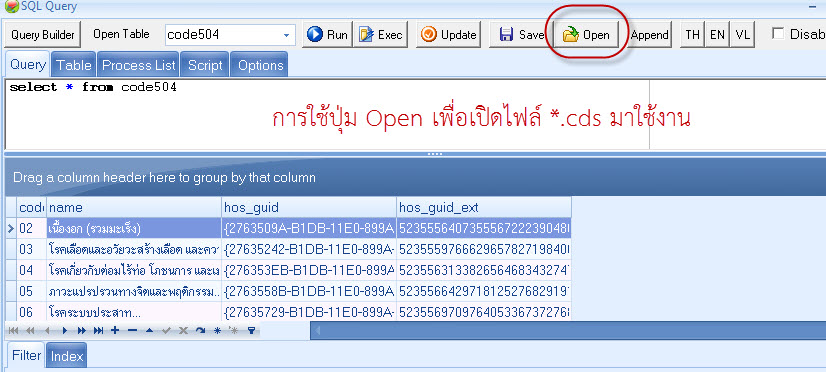This screenshot has width=826, height=372.
Task: Click the VL button
Action: [742, 35]
